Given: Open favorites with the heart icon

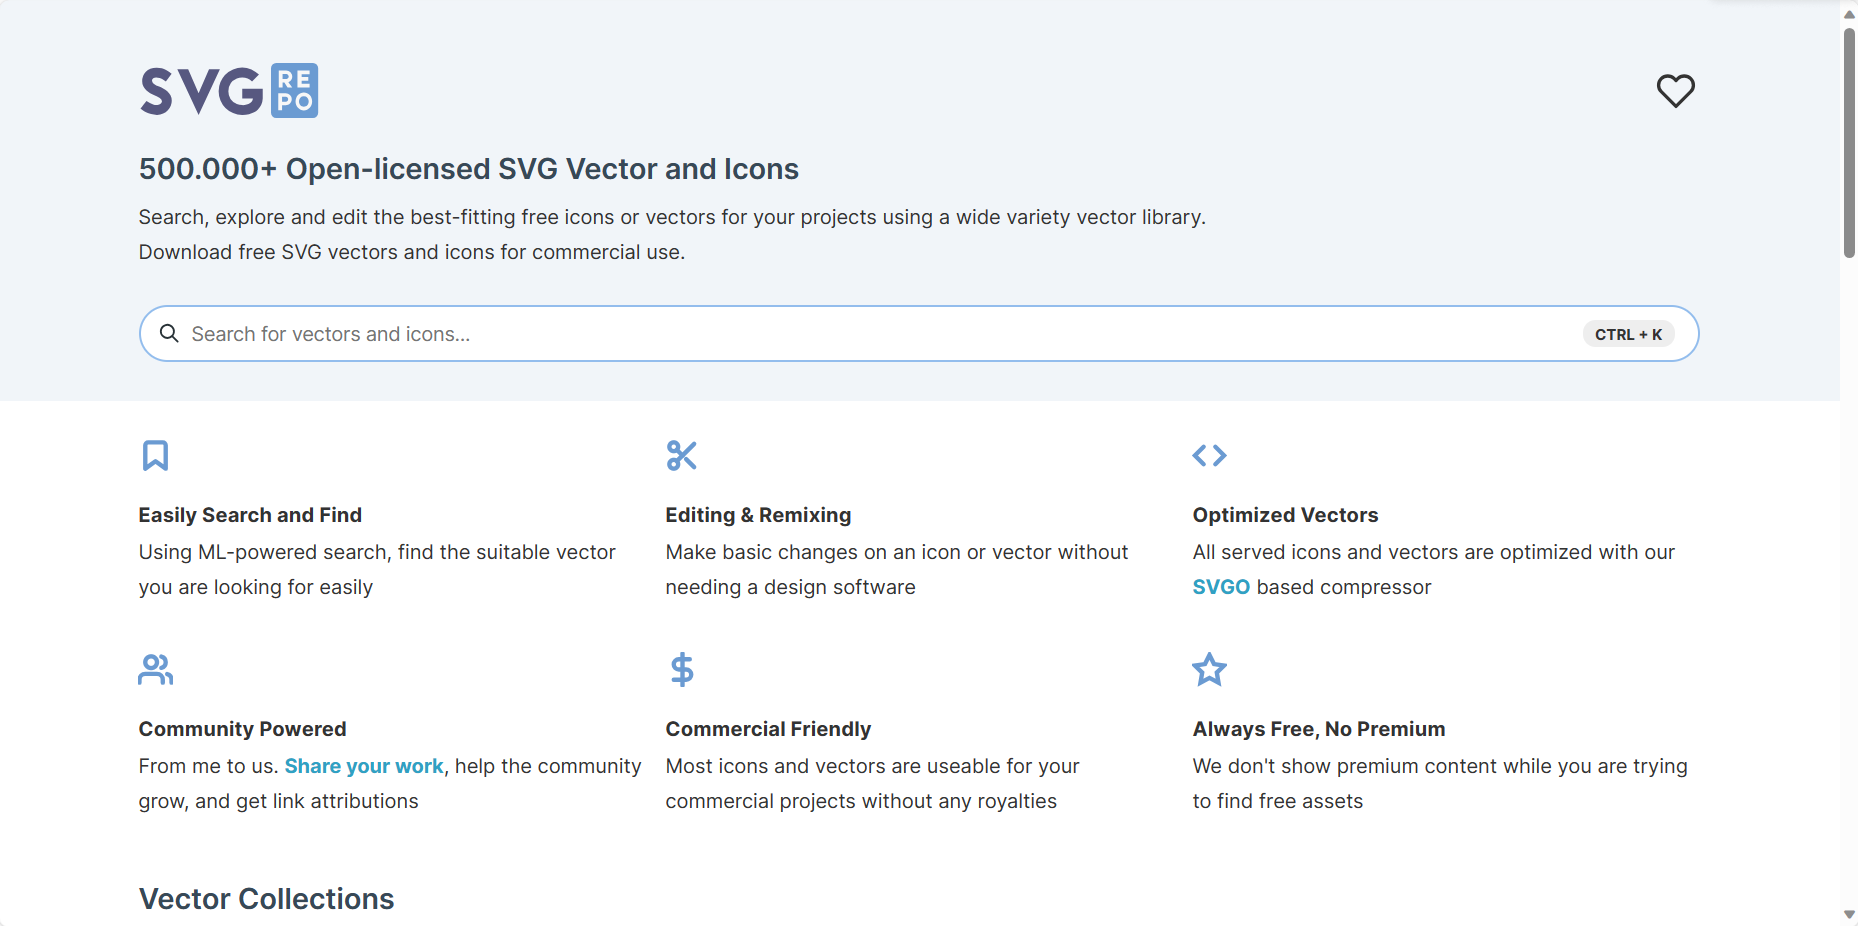Looking at the screenshot, I should 1675,91.
